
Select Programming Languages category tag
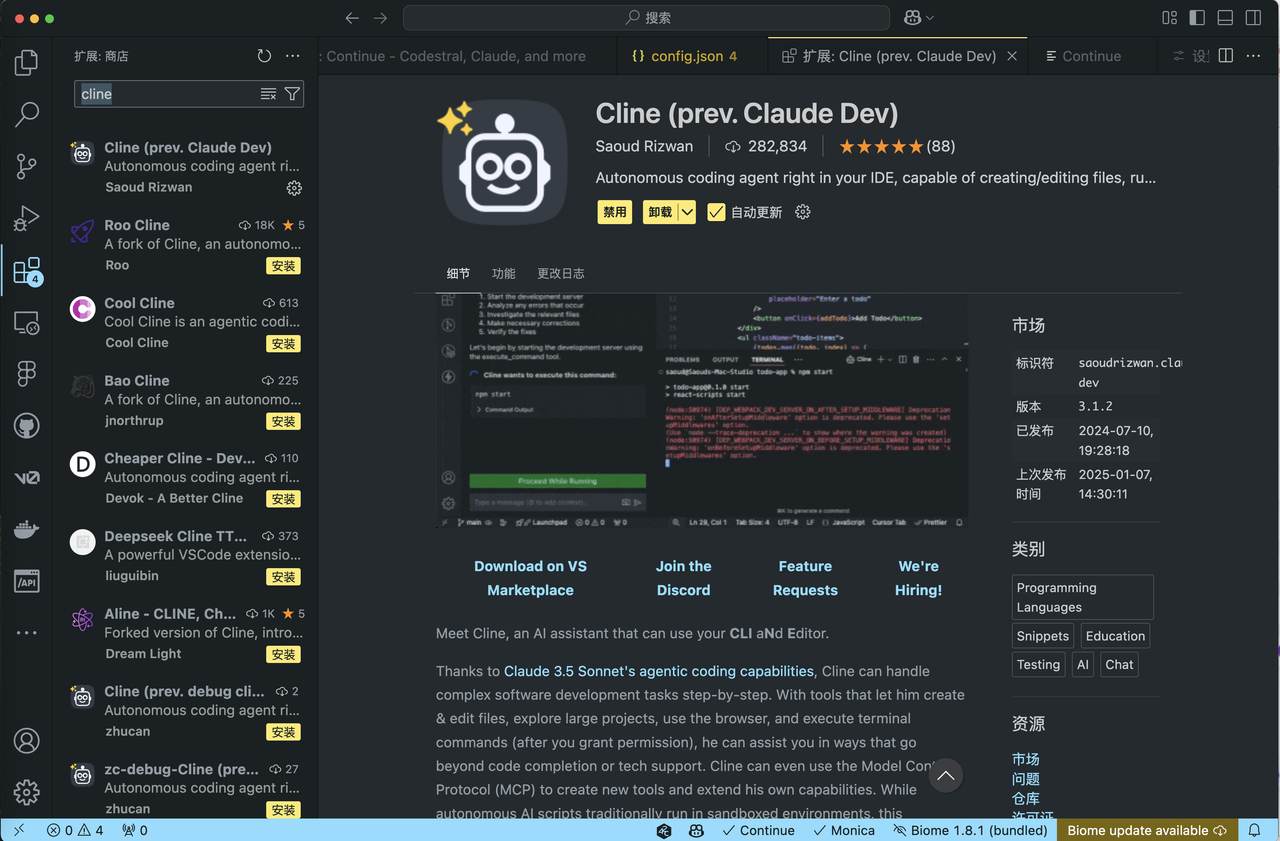tap(1082, 597)
